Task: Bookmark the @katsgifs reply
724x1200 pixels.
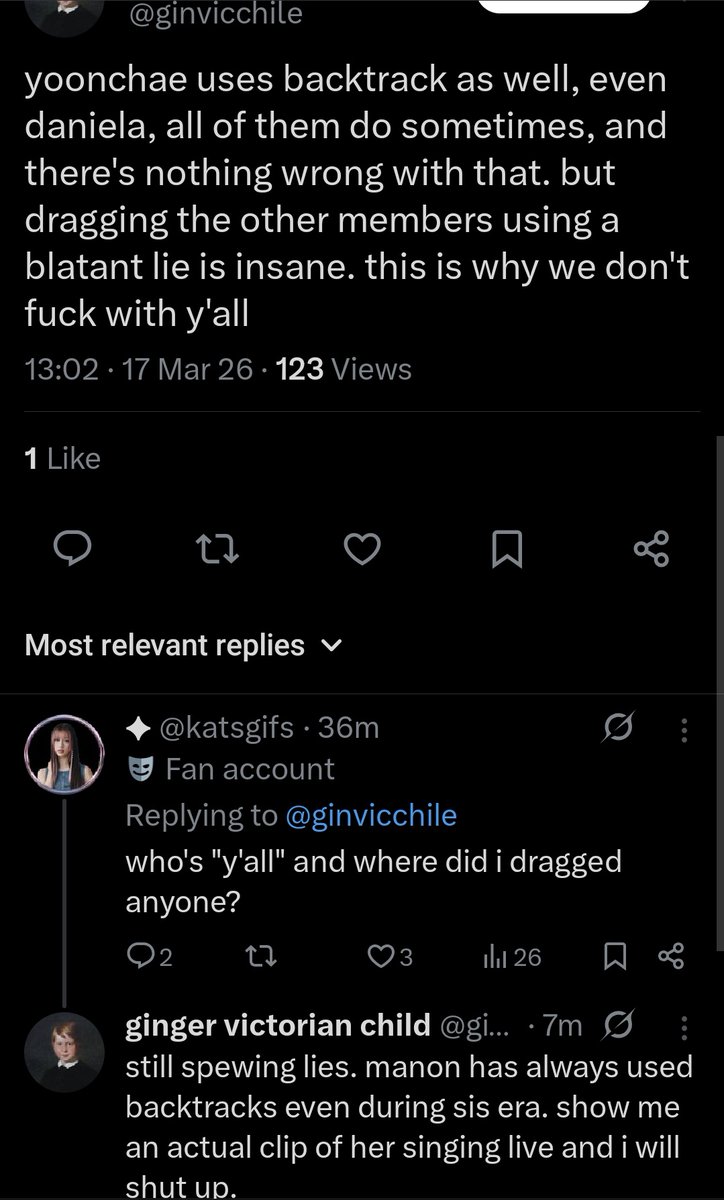Action: coord(612,957)
